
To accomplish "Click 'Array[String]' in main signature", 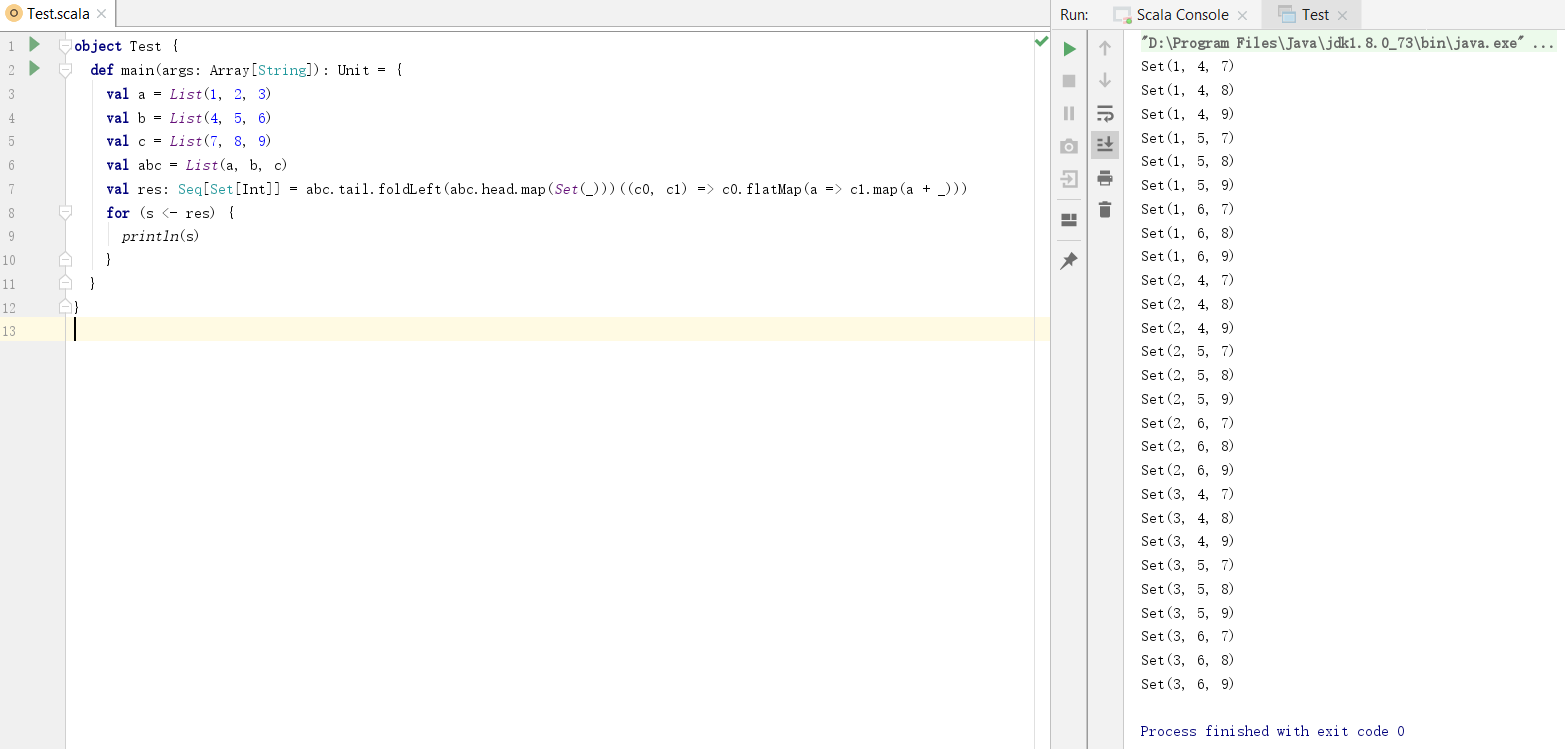I will [x=262, y=70].
